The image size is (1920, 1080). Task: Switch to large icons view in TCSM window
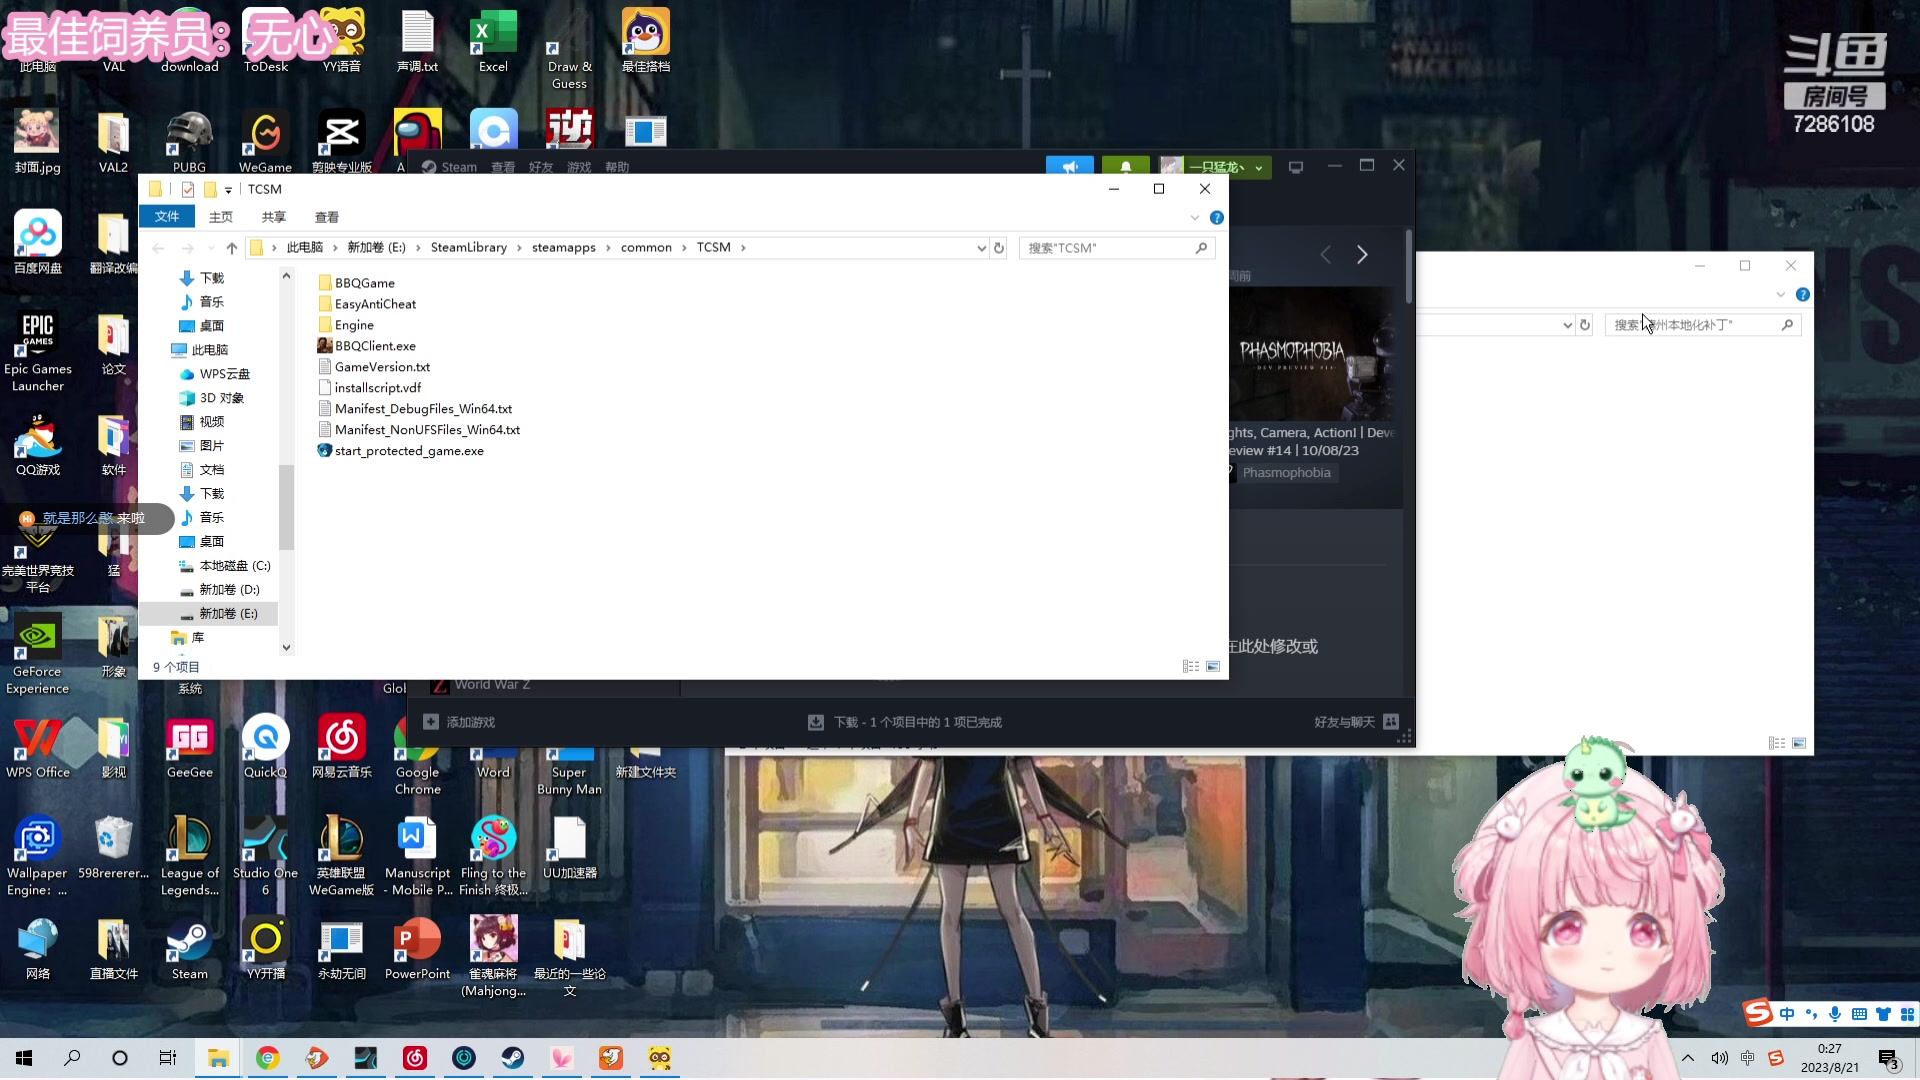click(x=1213, y=667)
